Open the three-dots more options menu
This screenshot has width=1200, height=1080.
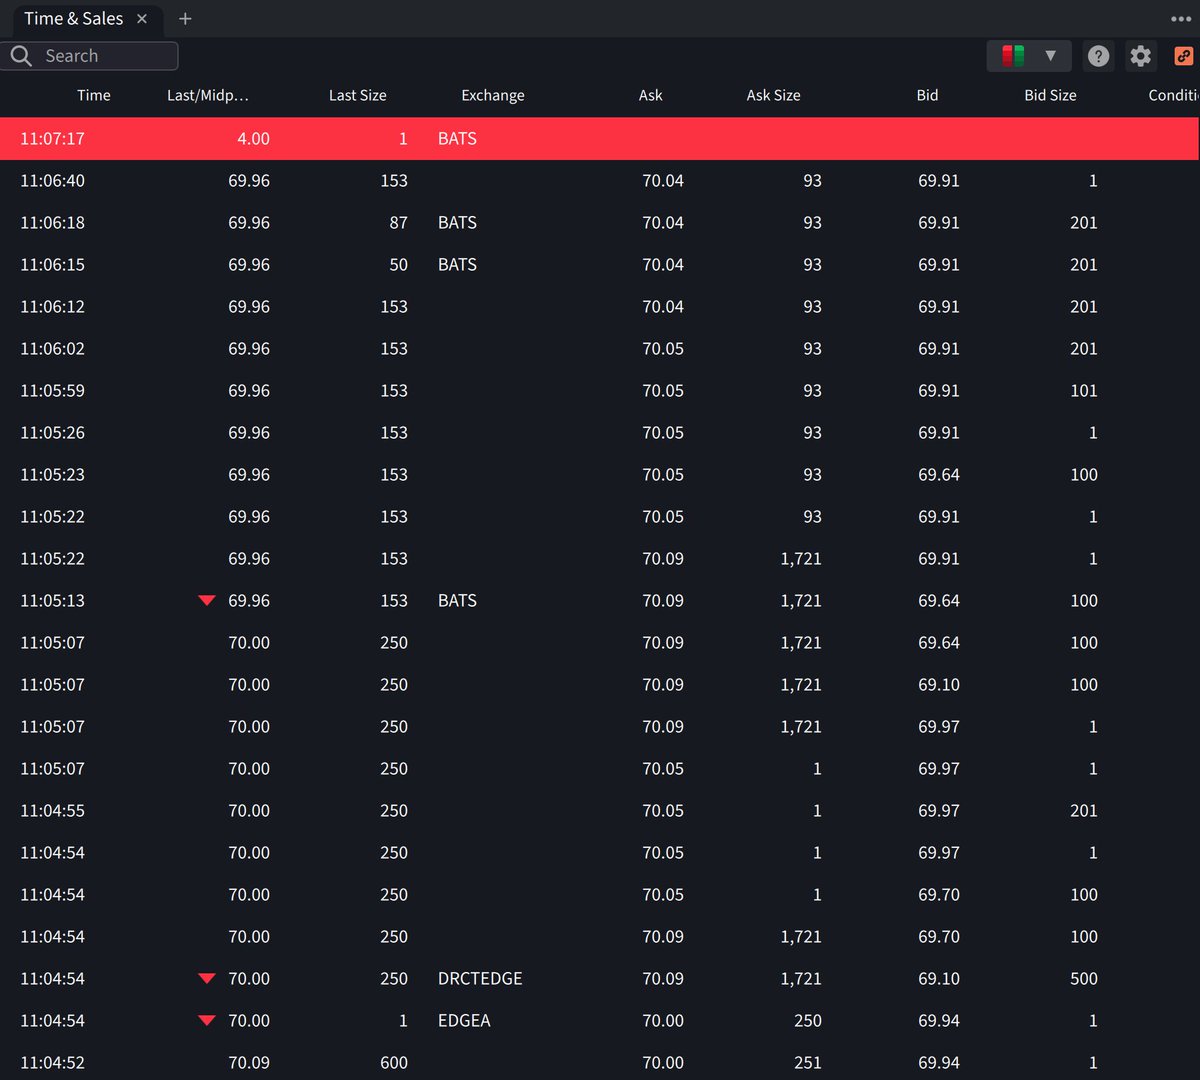point(1181,19)
